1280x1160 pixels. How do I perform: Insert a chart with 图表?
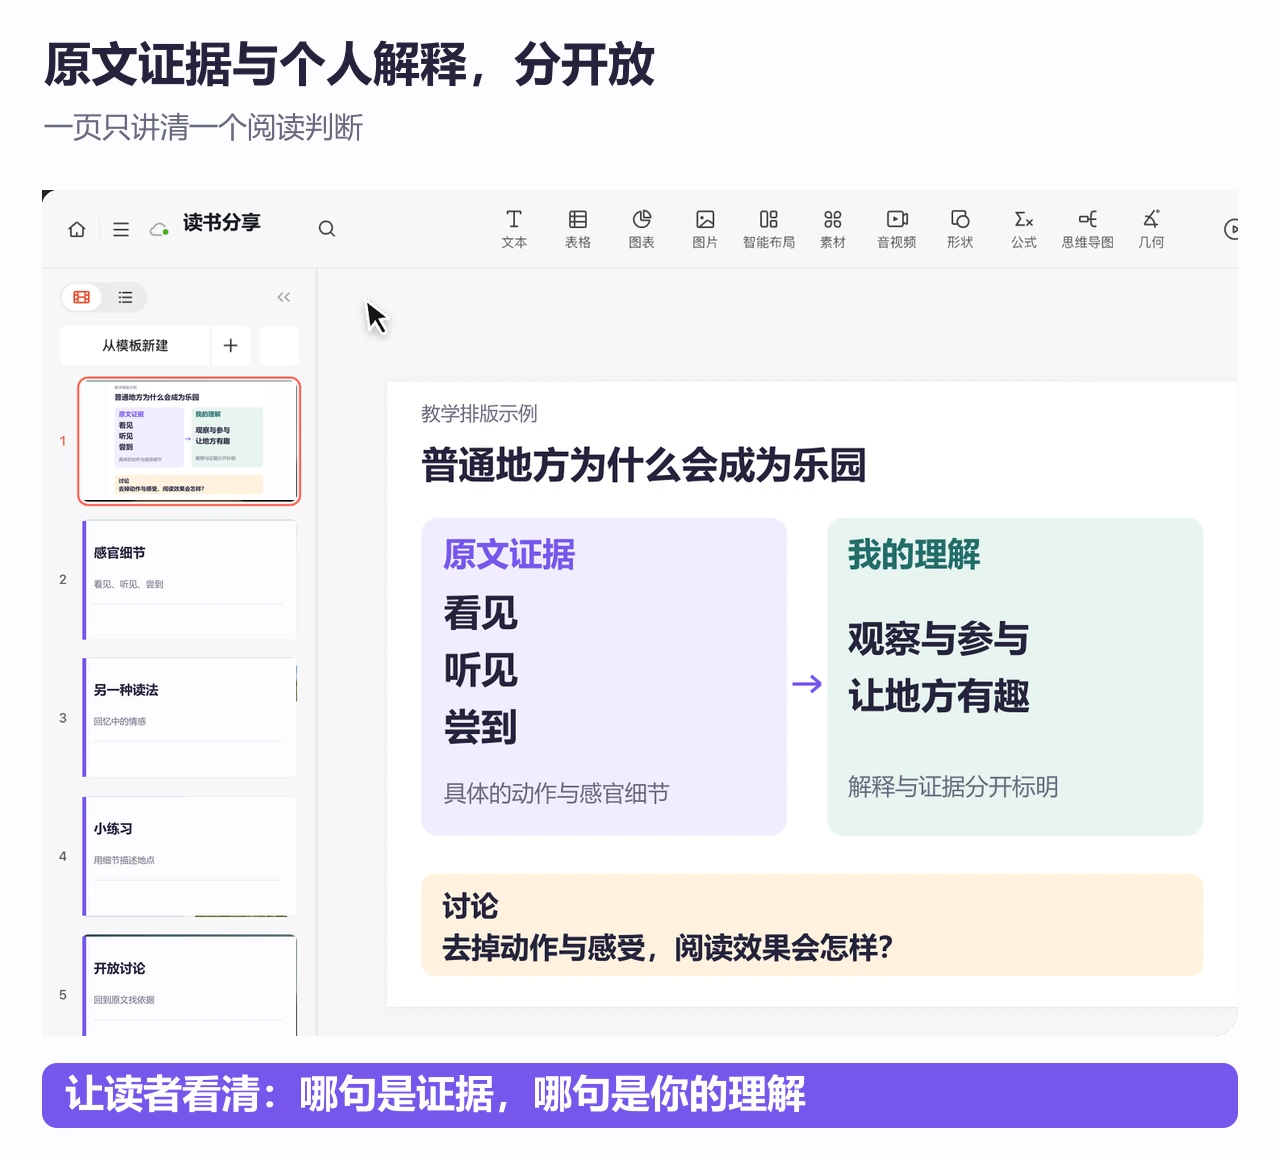(x=642, y=229)
